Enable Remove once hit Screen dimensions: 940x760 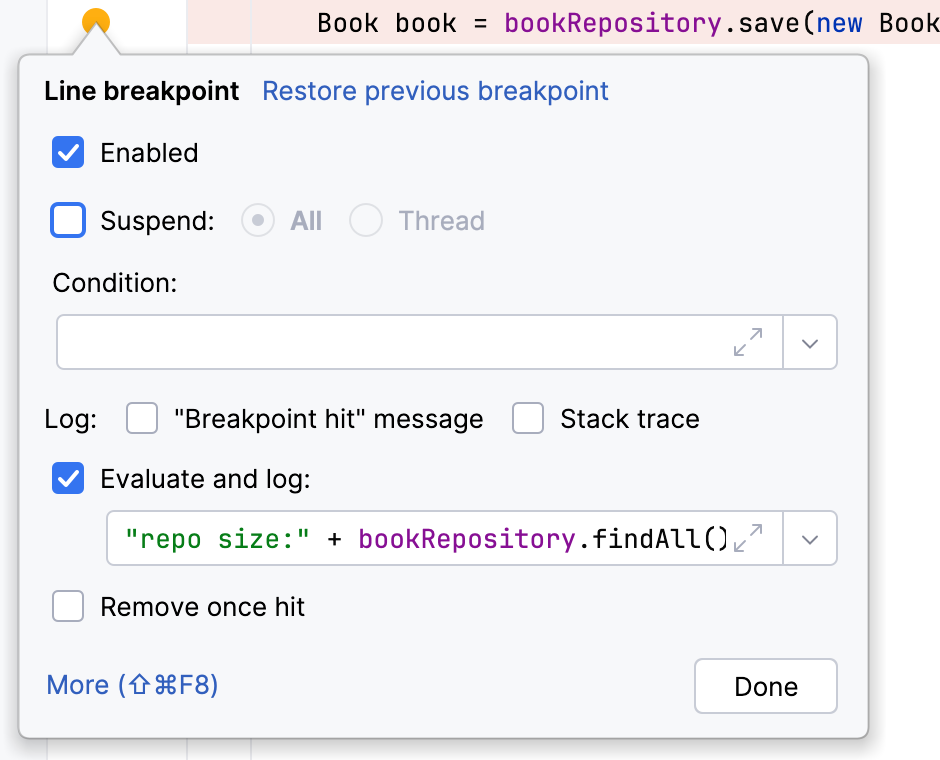tap(67, 606)
